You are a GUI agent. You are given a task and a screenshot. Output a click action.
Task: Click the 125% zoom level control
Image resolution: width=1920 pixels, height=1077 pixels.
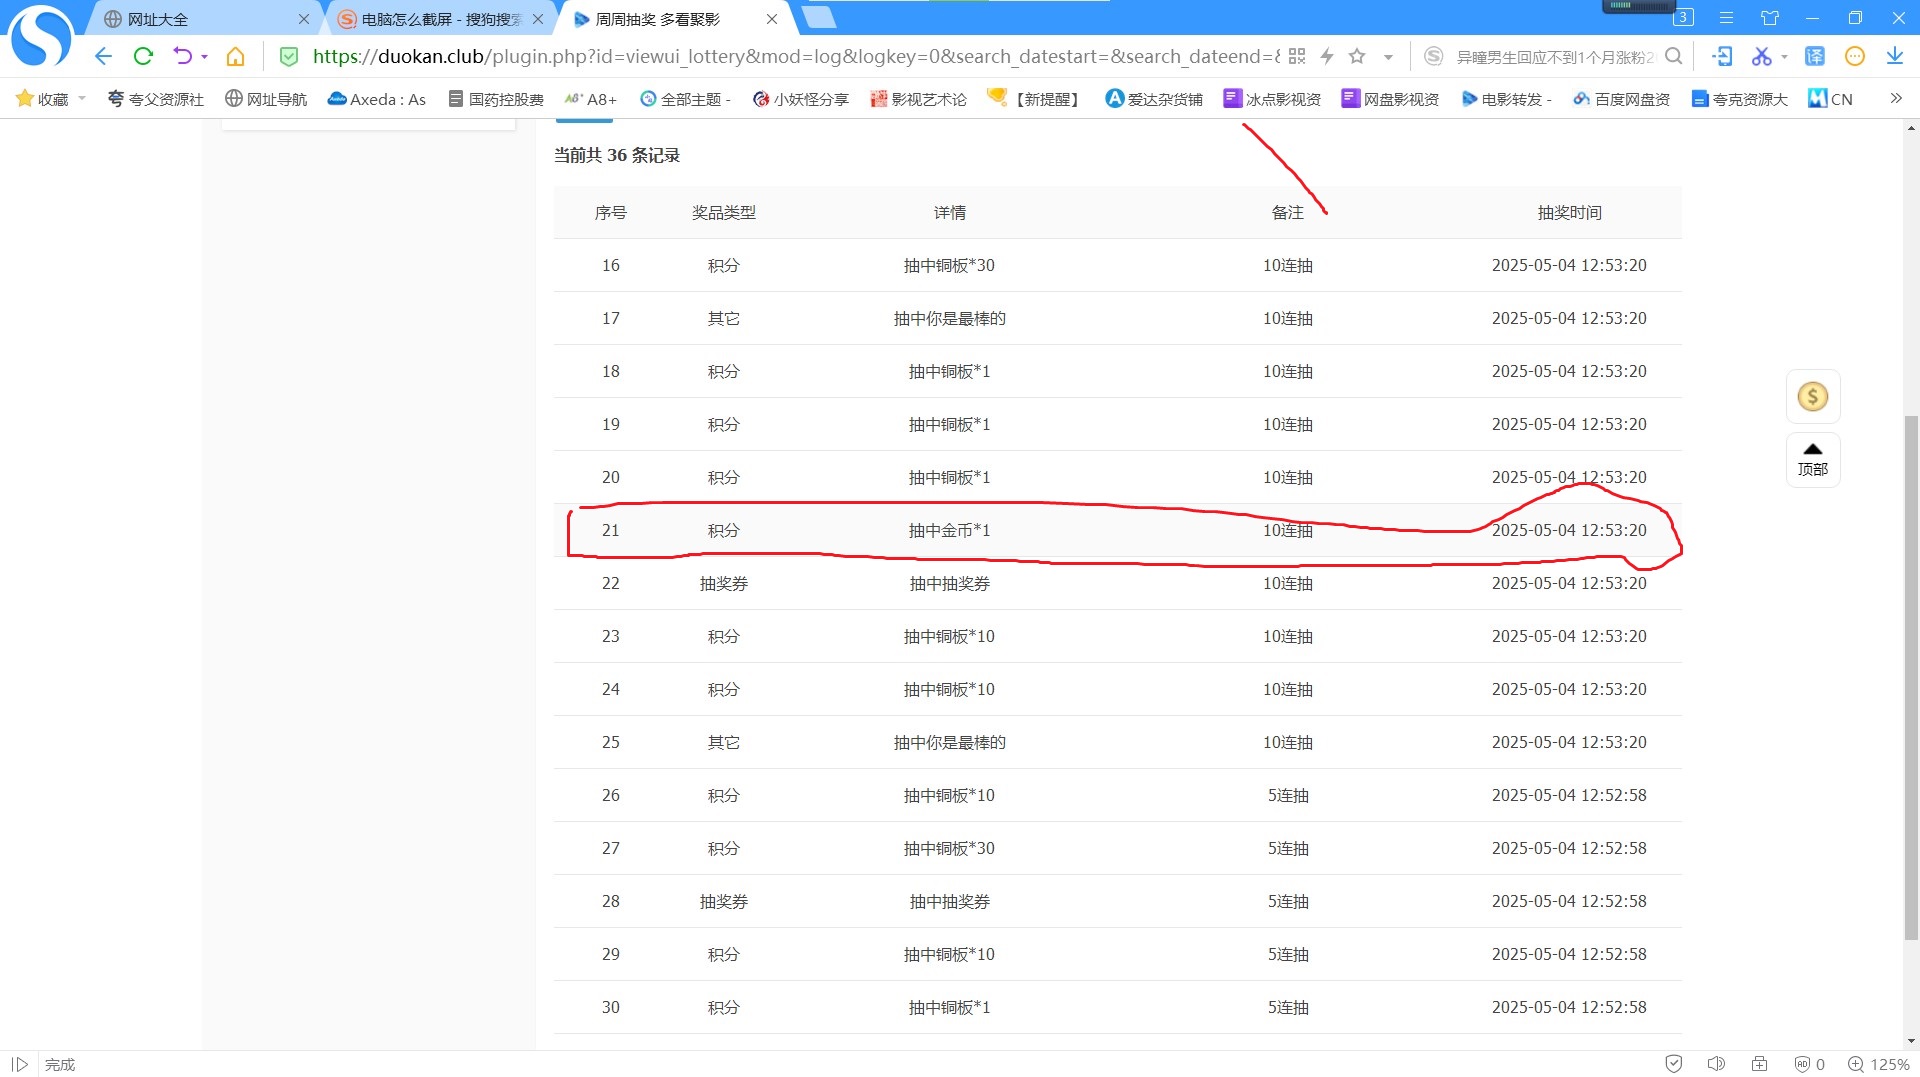(x=1879, y=1064)
